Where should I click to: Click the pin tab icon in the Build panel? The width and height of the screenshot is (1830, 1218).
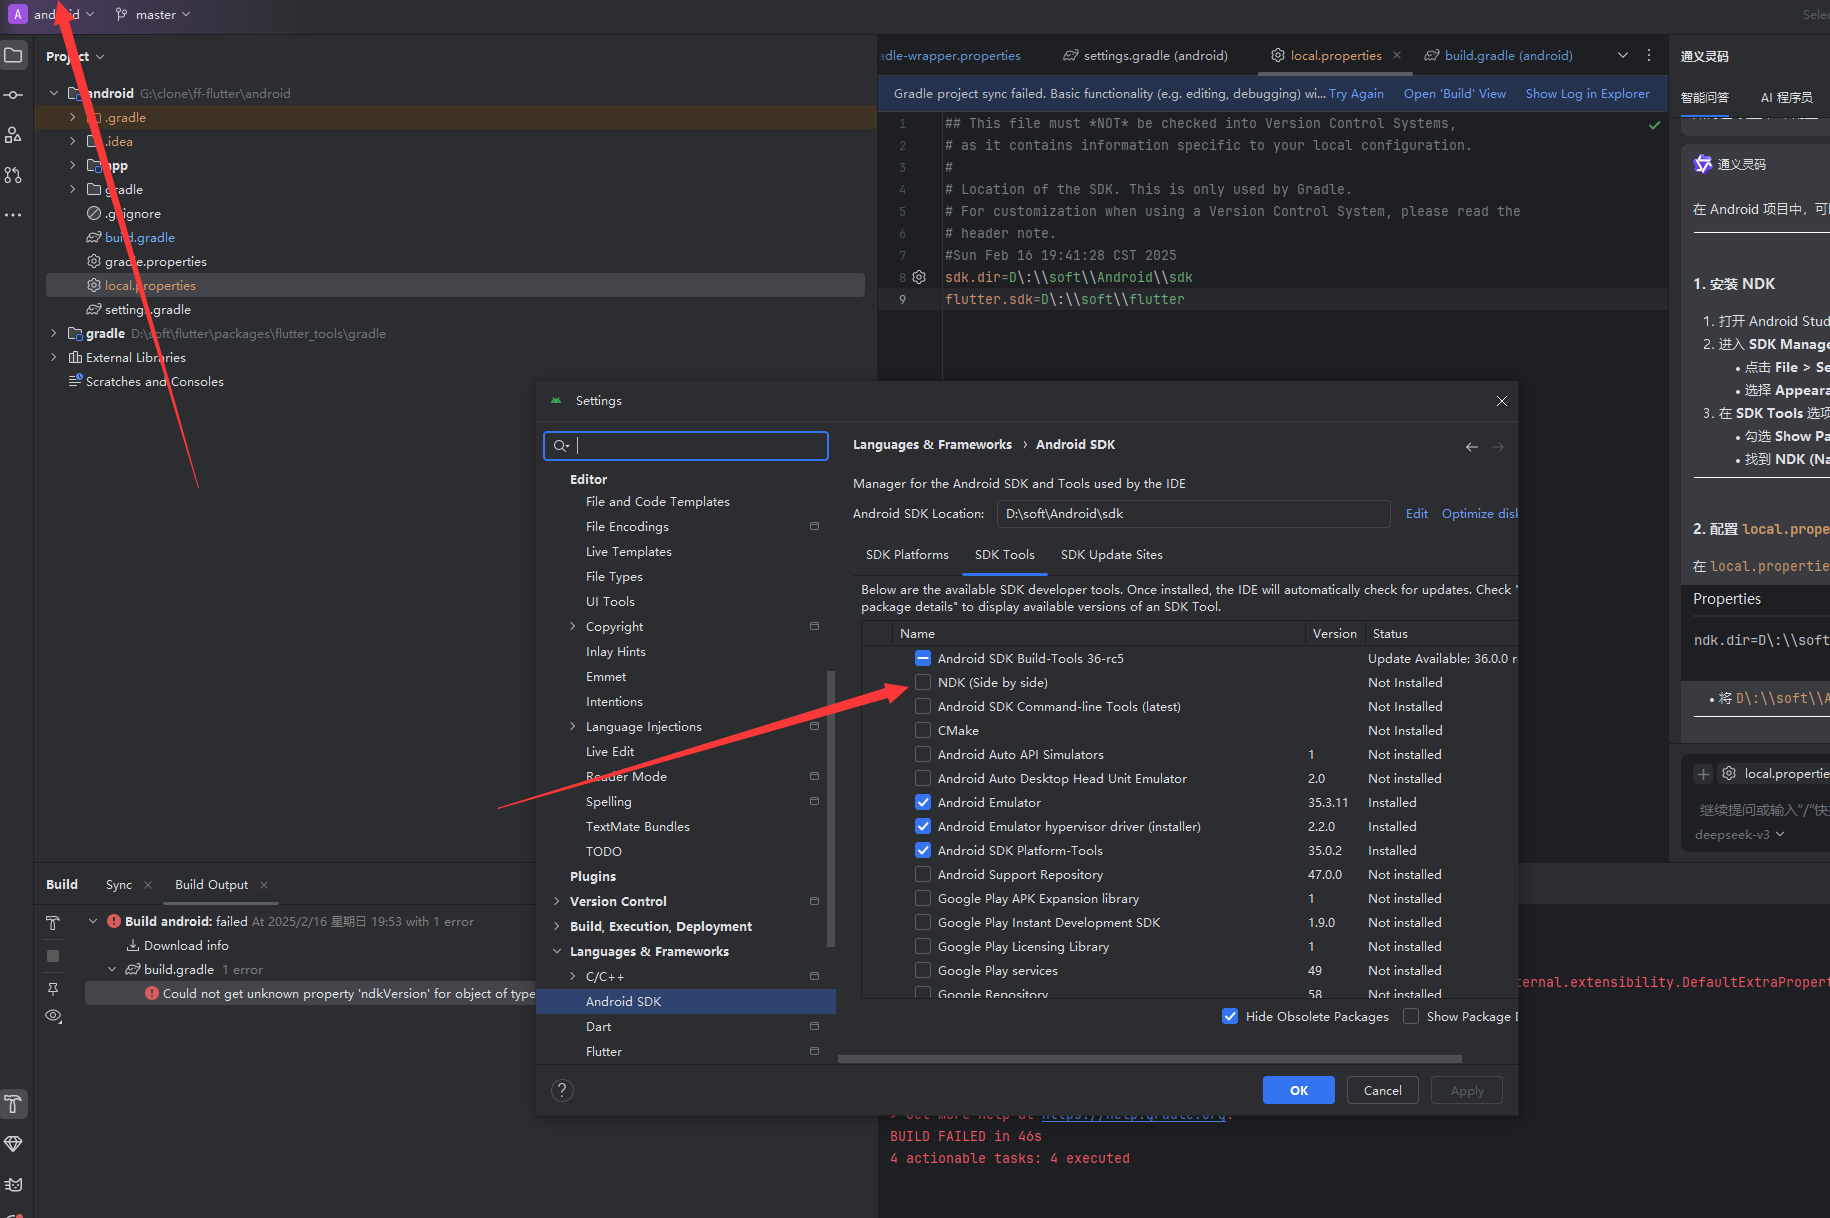click(53, 988)
